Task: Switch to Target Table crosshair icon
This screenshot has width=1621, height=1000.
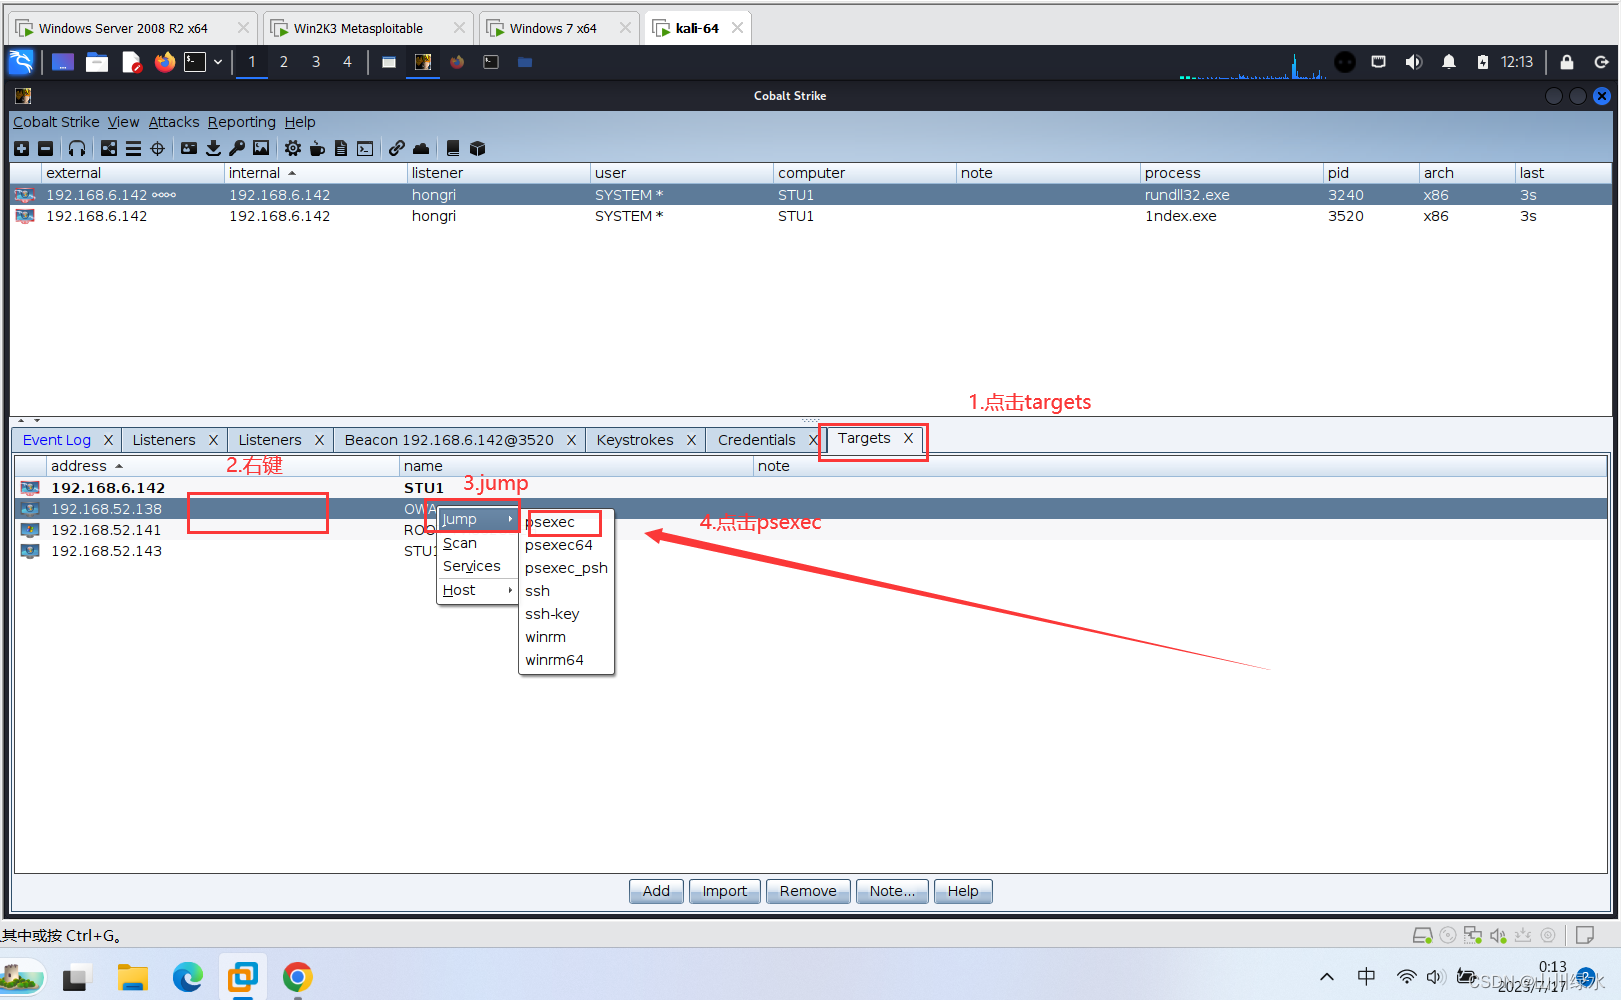Action: point(157,148)
